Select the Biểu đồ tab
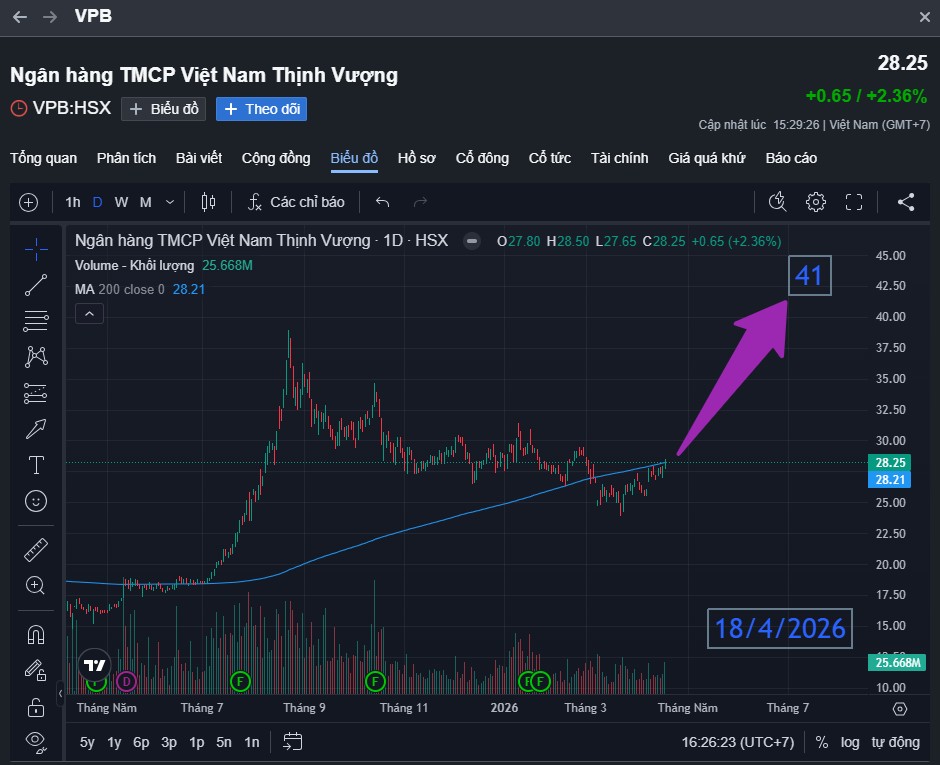Viewport: 940px width, 765px height. [x=354, y=158]
